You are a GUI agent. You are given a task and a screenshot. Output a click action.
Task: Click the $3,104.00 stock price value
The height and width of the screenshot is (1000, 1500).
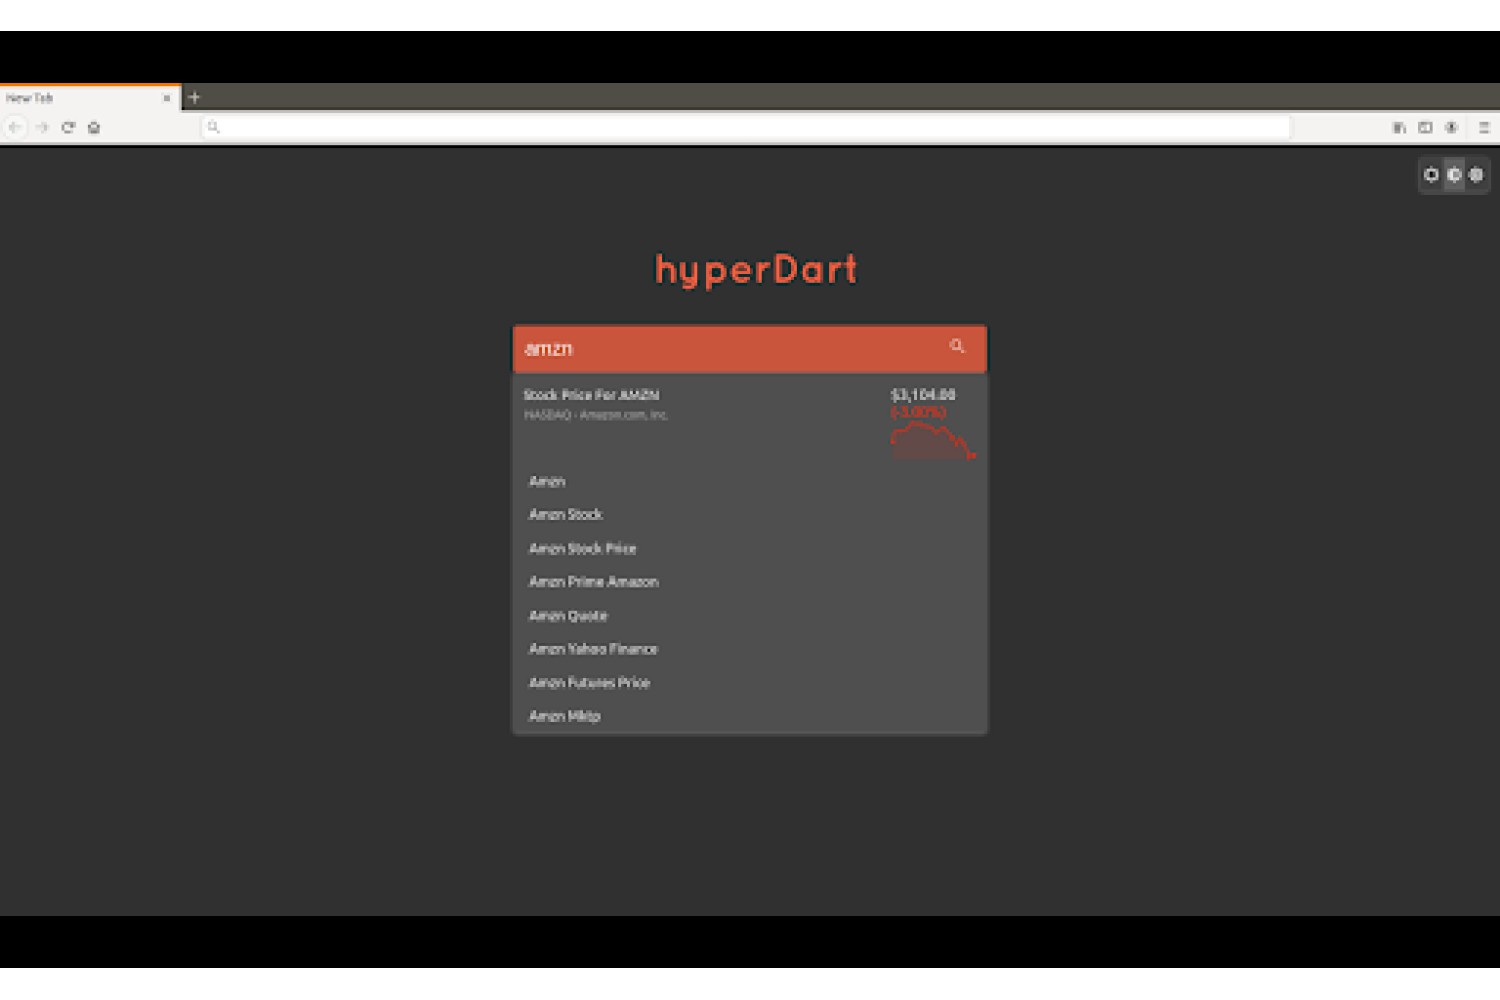[923, 395]
